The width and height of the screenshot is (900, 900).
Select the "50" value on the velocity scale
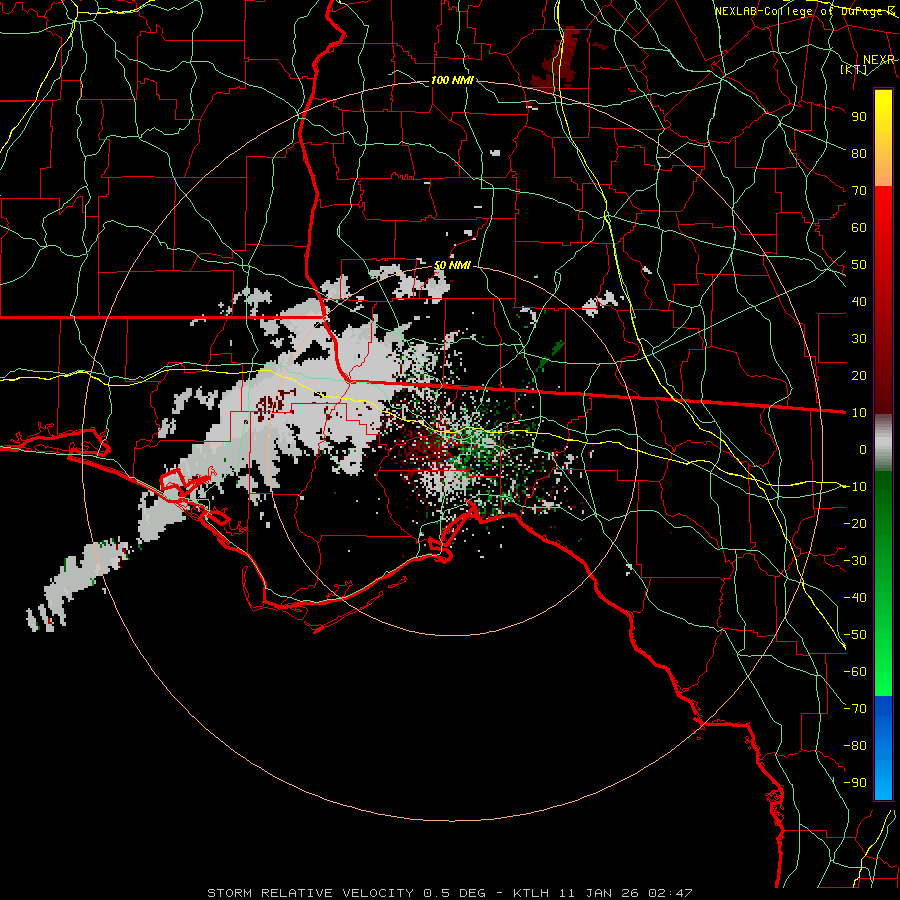pos(859,265)
